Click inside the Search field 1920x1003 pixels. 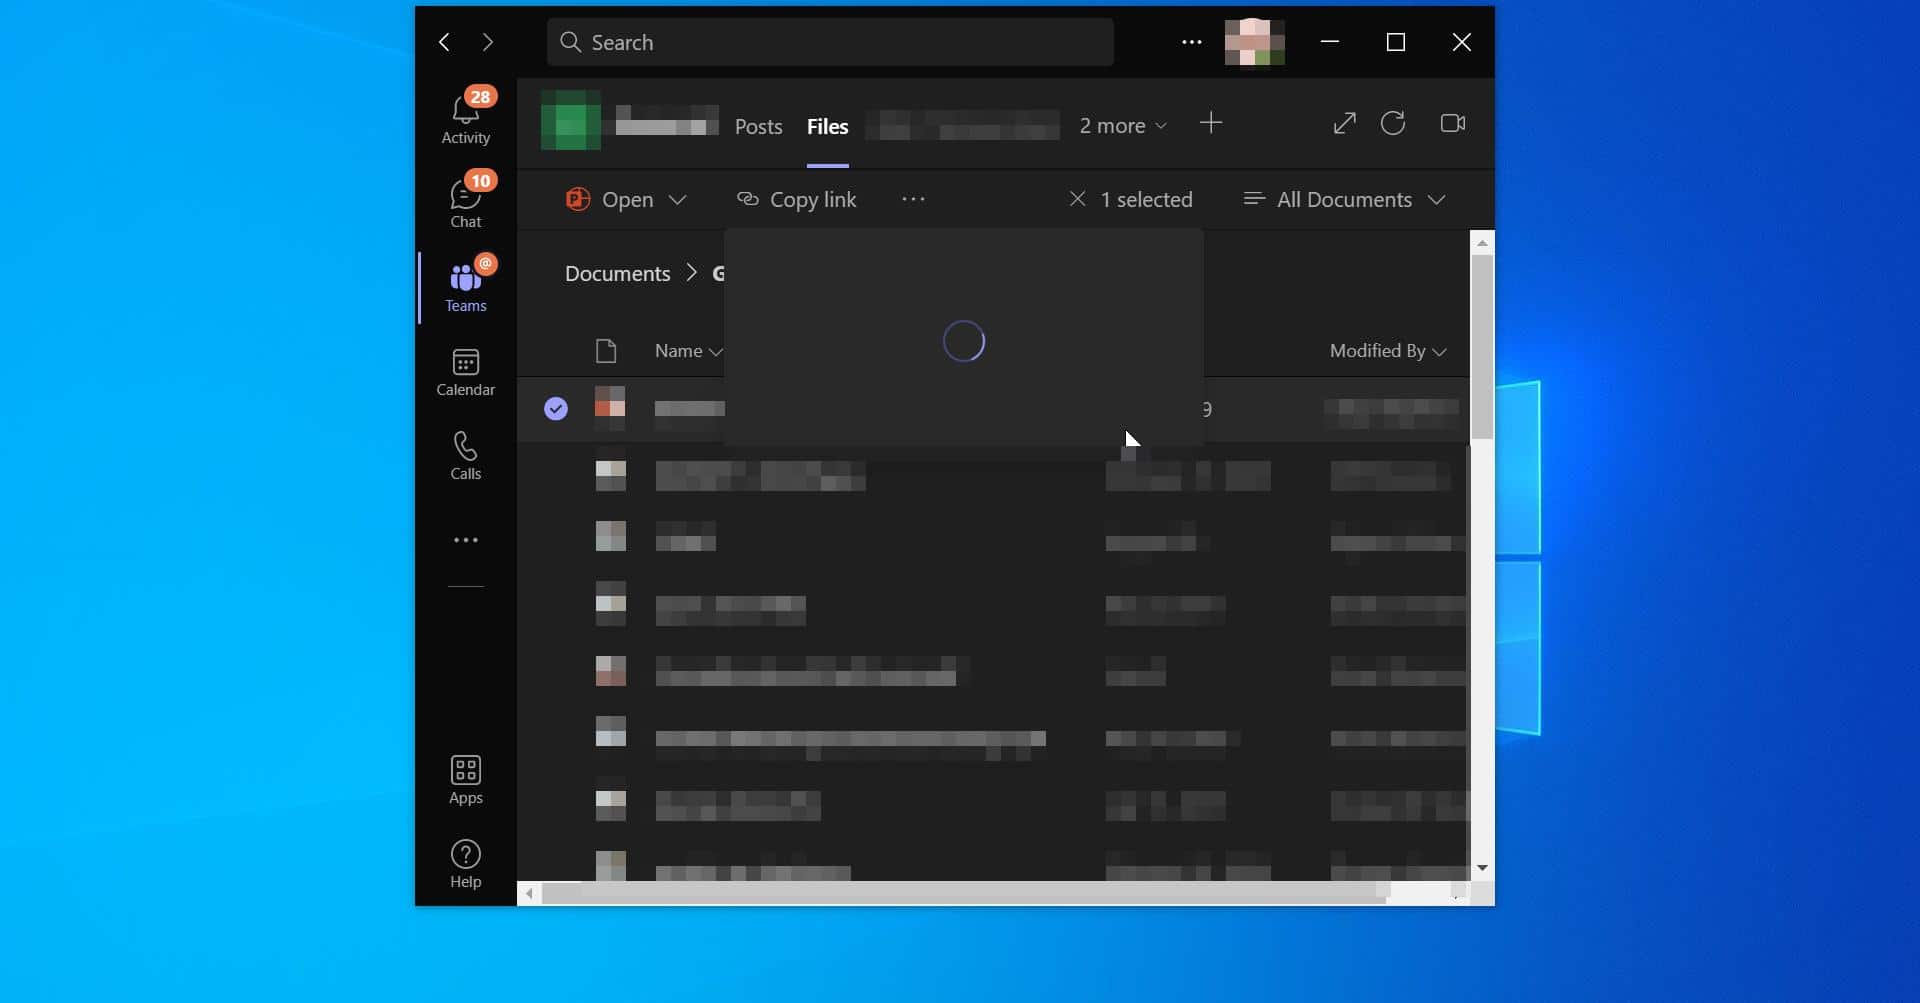pyautogui.click(x=830, y=42)
